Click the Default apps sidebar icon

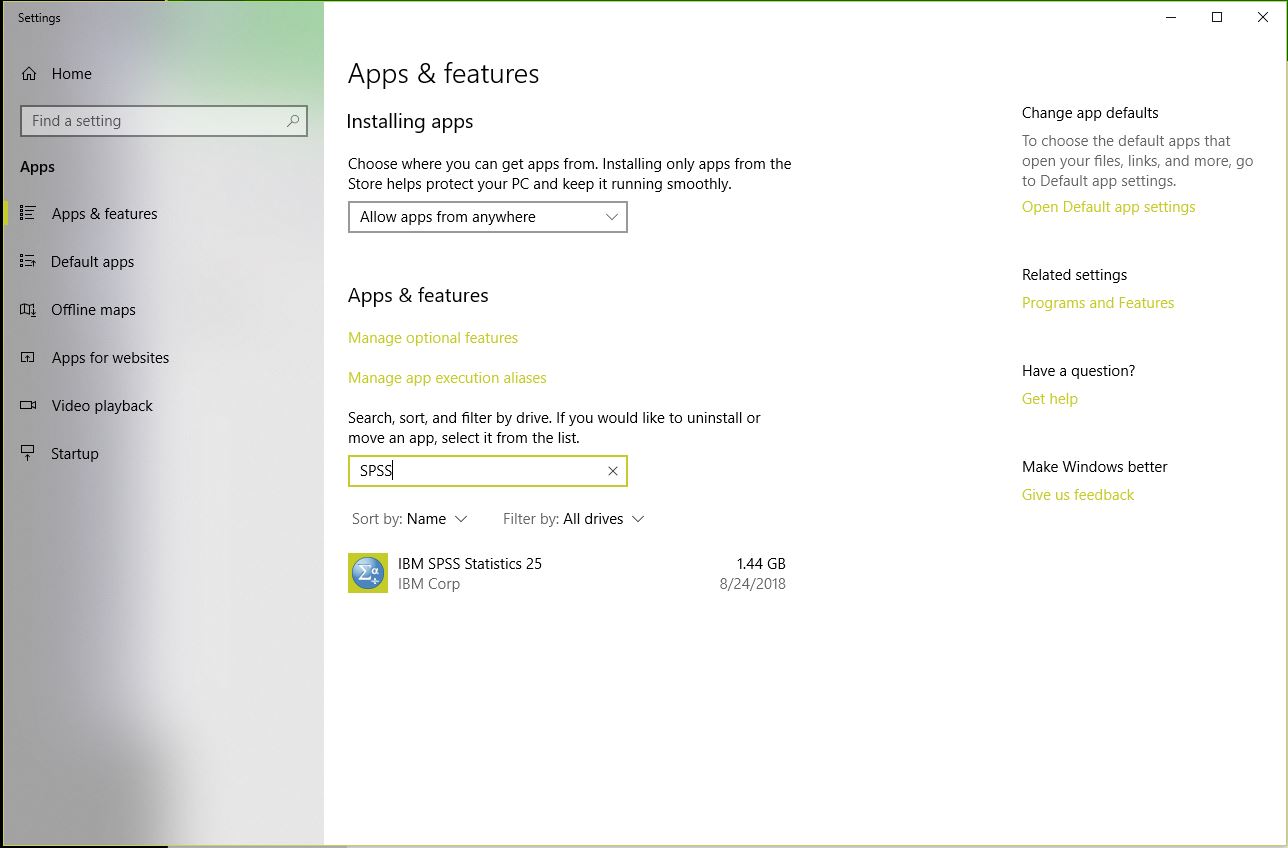point(28,261)
